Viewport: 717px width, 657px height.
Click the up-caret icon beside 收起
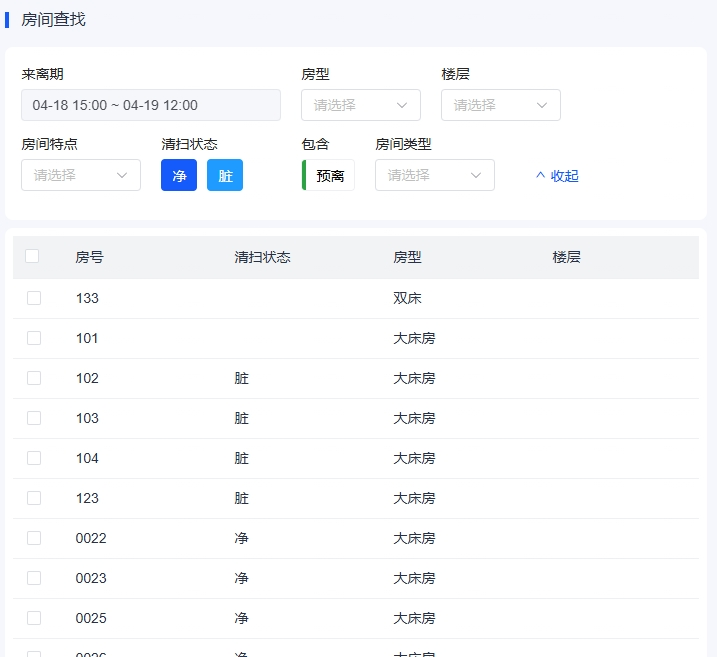[541, 176]
